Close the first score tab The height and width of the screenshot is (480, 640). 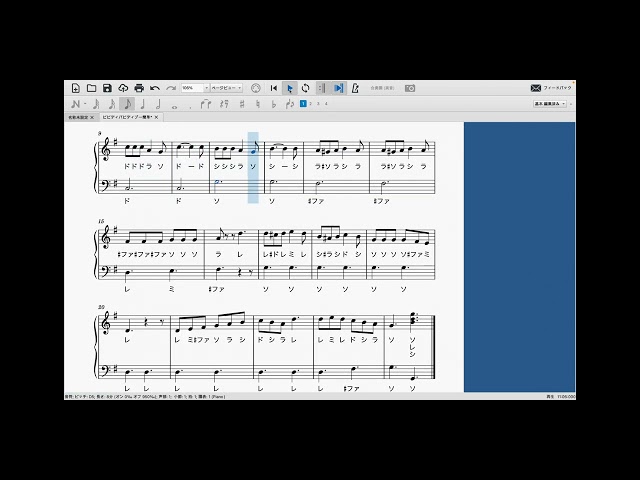click(92, 118)
